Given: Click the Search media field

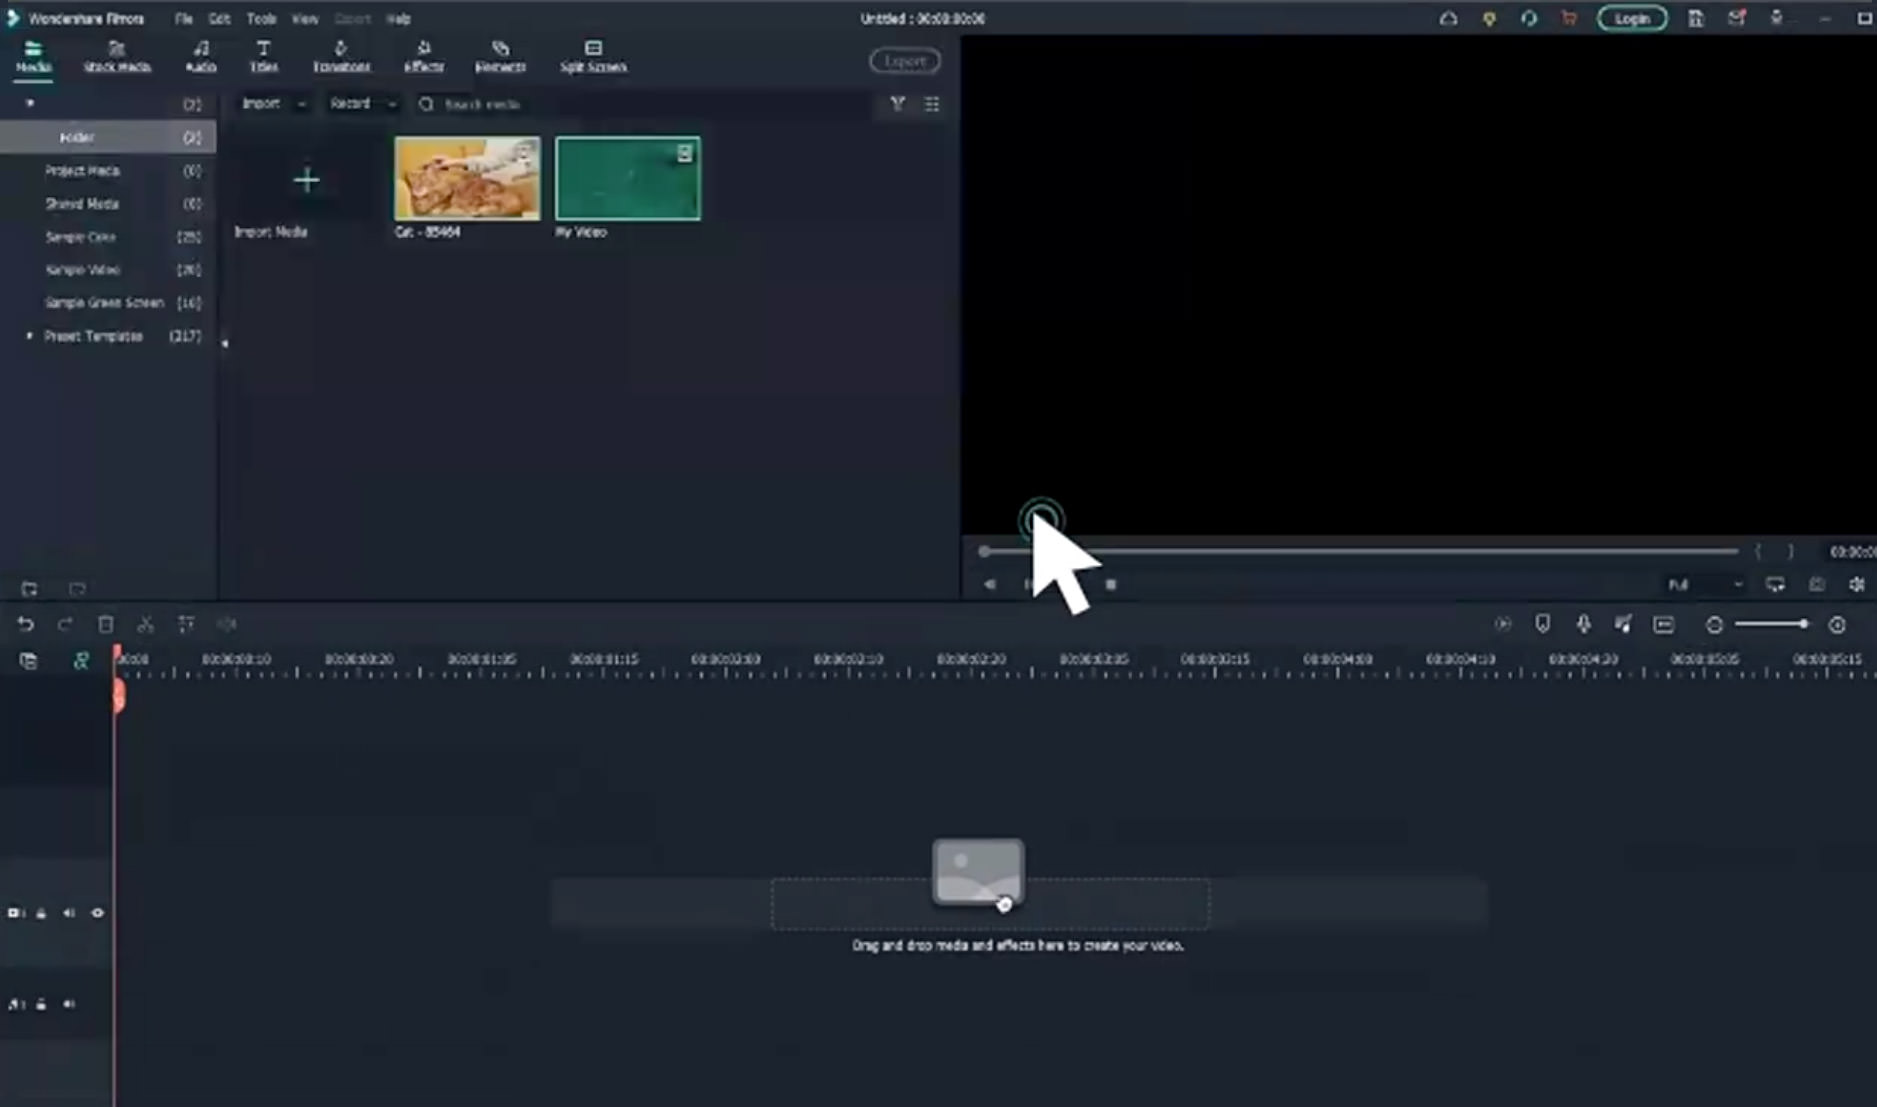Looking at the screenshot, I should (640, 104).
